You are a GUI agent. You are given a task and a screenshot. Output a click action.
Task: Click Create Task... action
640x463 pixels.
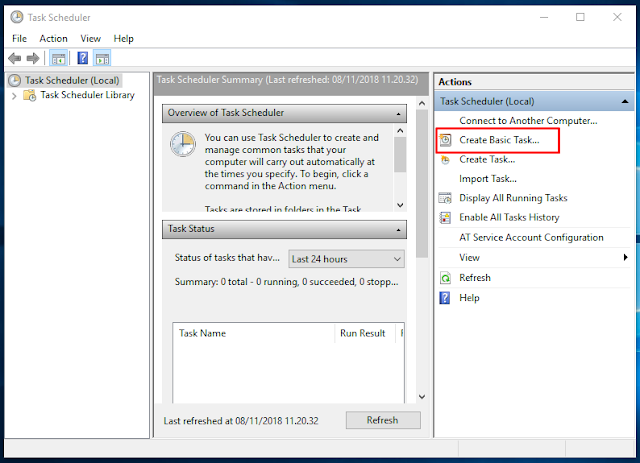[x=487, y=160]
